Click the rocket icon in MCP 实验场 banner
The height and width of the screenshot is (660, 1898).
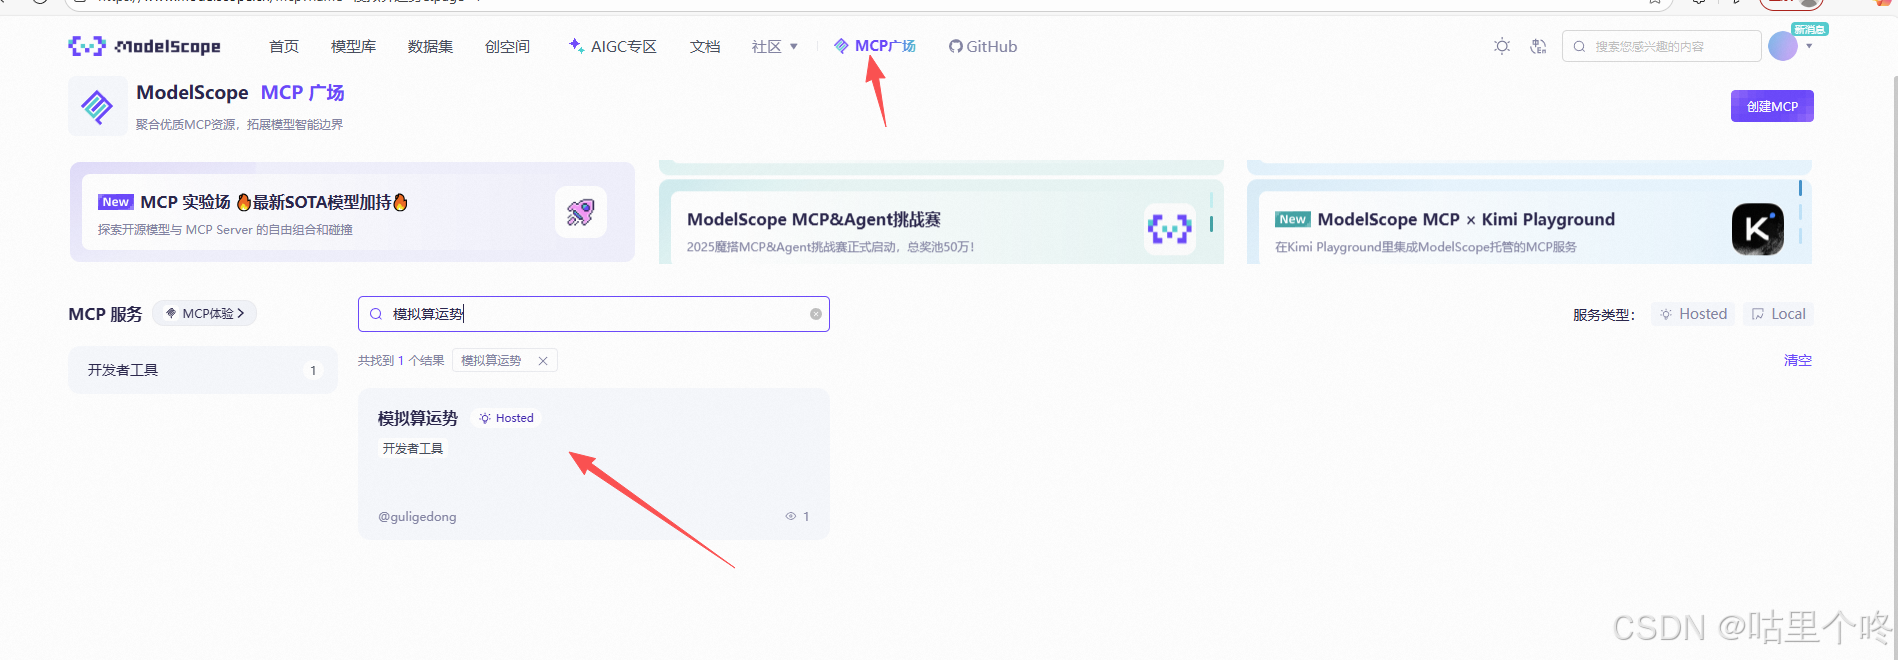click(x=581, y=212)
